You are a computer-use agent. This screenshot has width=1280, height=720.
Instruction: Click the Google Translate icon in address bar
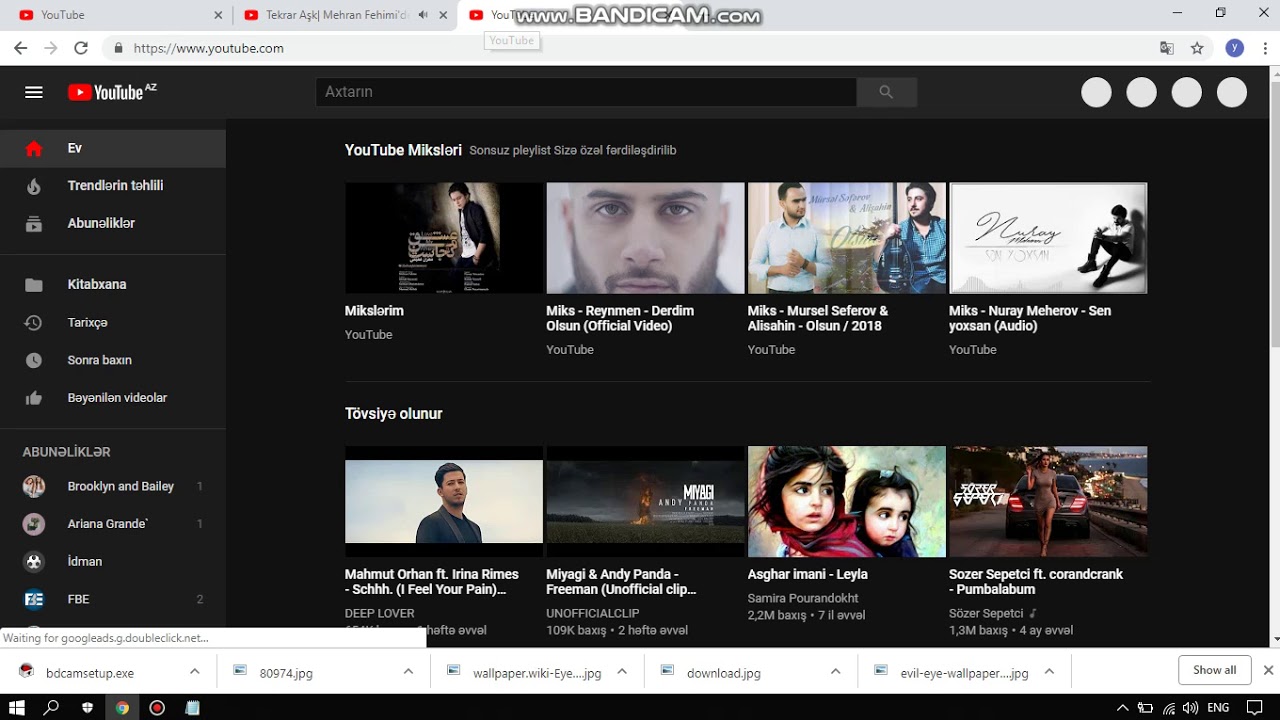coord(1167,48)
